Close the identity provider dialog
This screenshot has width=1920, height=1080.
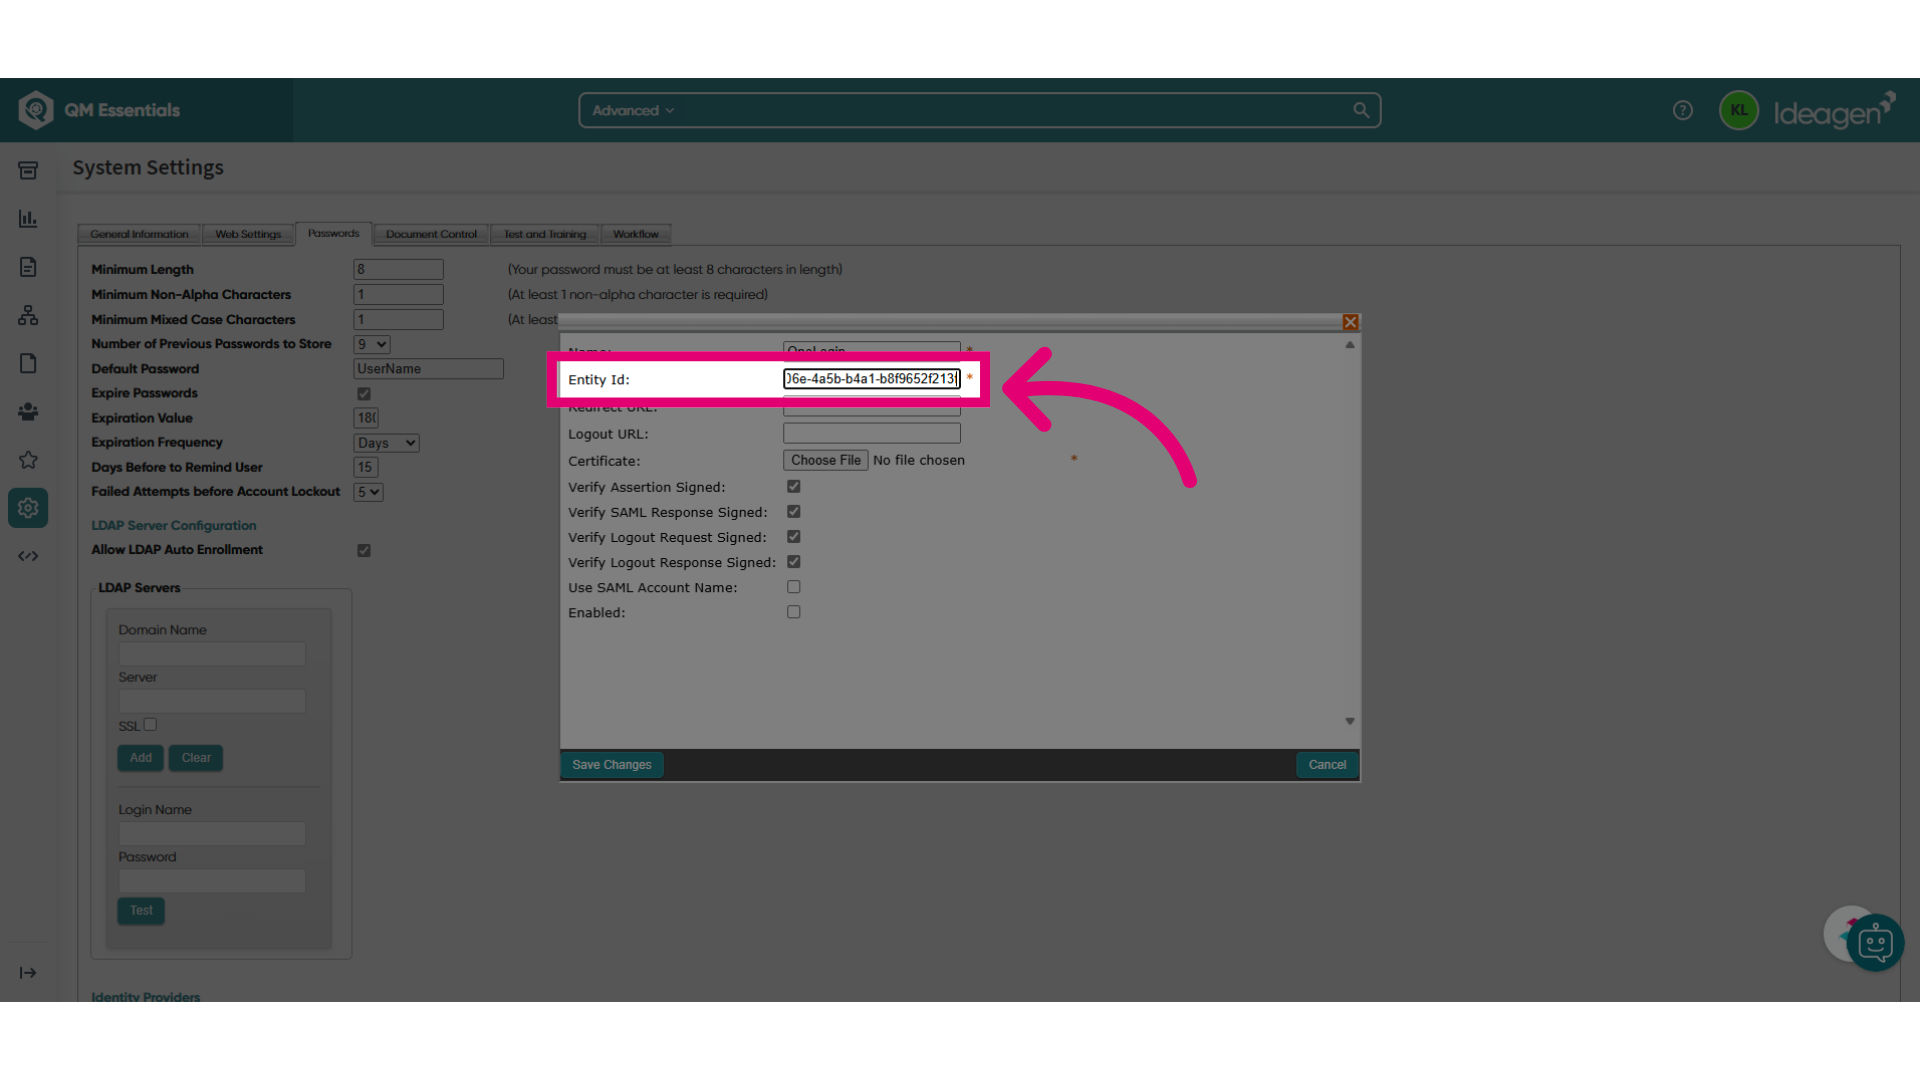coord(1350,322)
